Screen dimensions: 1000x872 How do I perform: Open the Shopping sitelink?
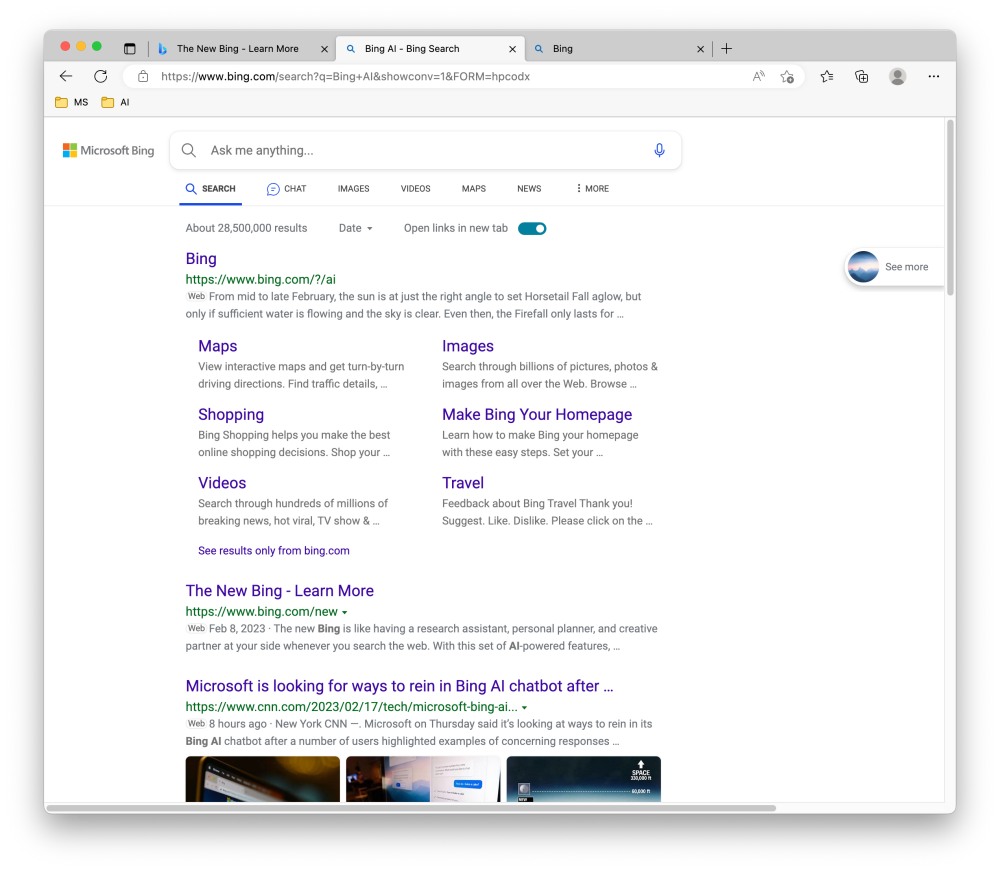(x=231, y=415)
